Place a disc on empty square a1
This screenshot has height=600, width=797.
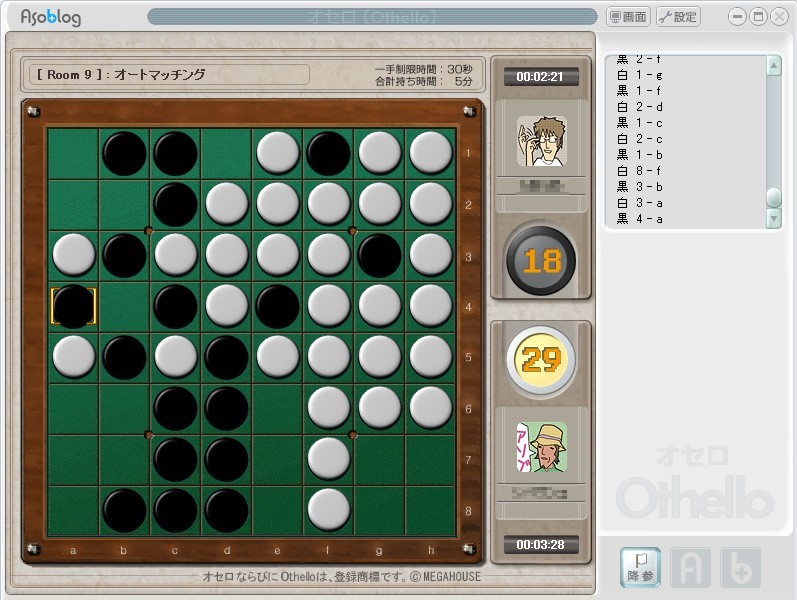(x=73, y=153)
